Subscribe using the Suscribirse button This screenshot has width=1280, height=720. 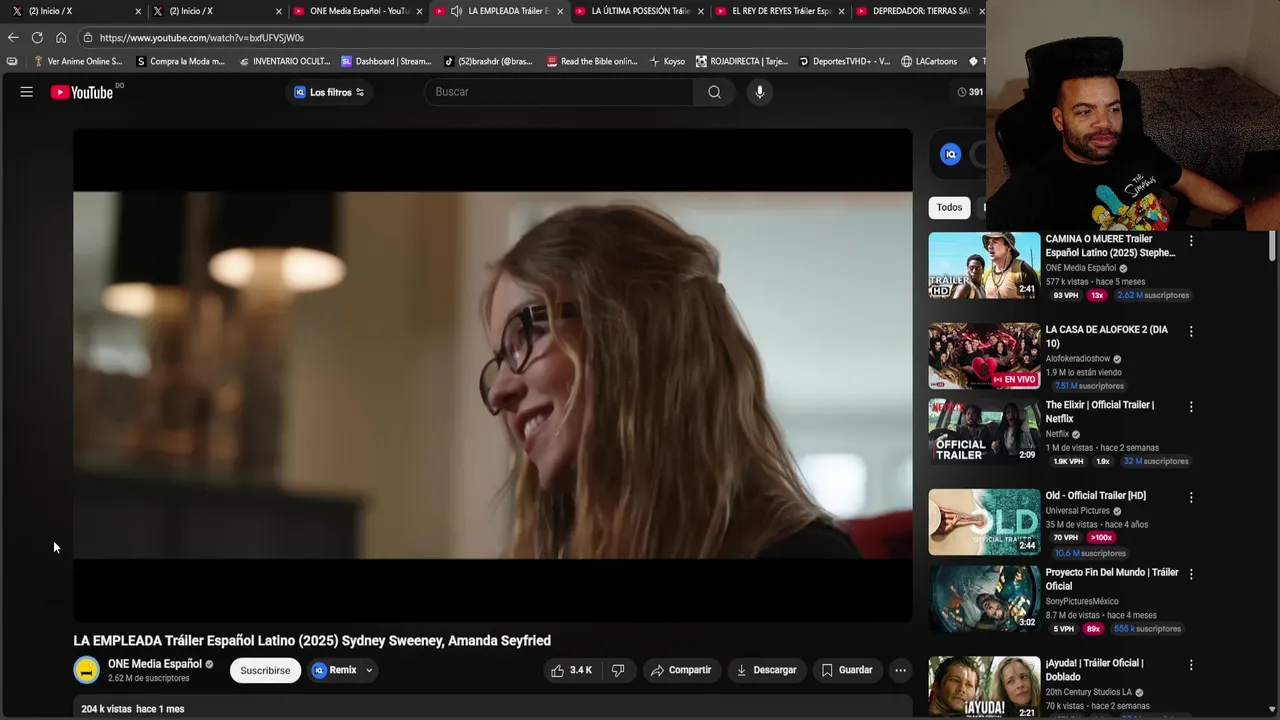coord(265,670)
